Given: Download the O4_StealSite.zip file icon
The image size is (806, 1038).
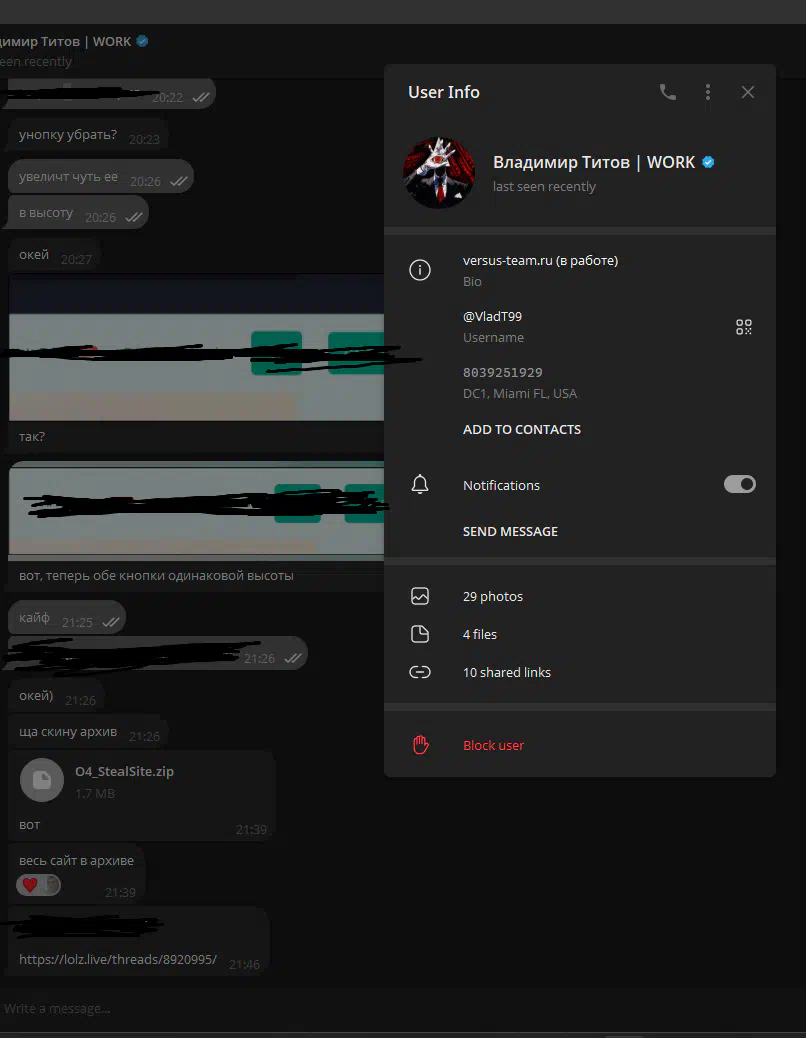Looking at the screenshot, I should 42,781.
